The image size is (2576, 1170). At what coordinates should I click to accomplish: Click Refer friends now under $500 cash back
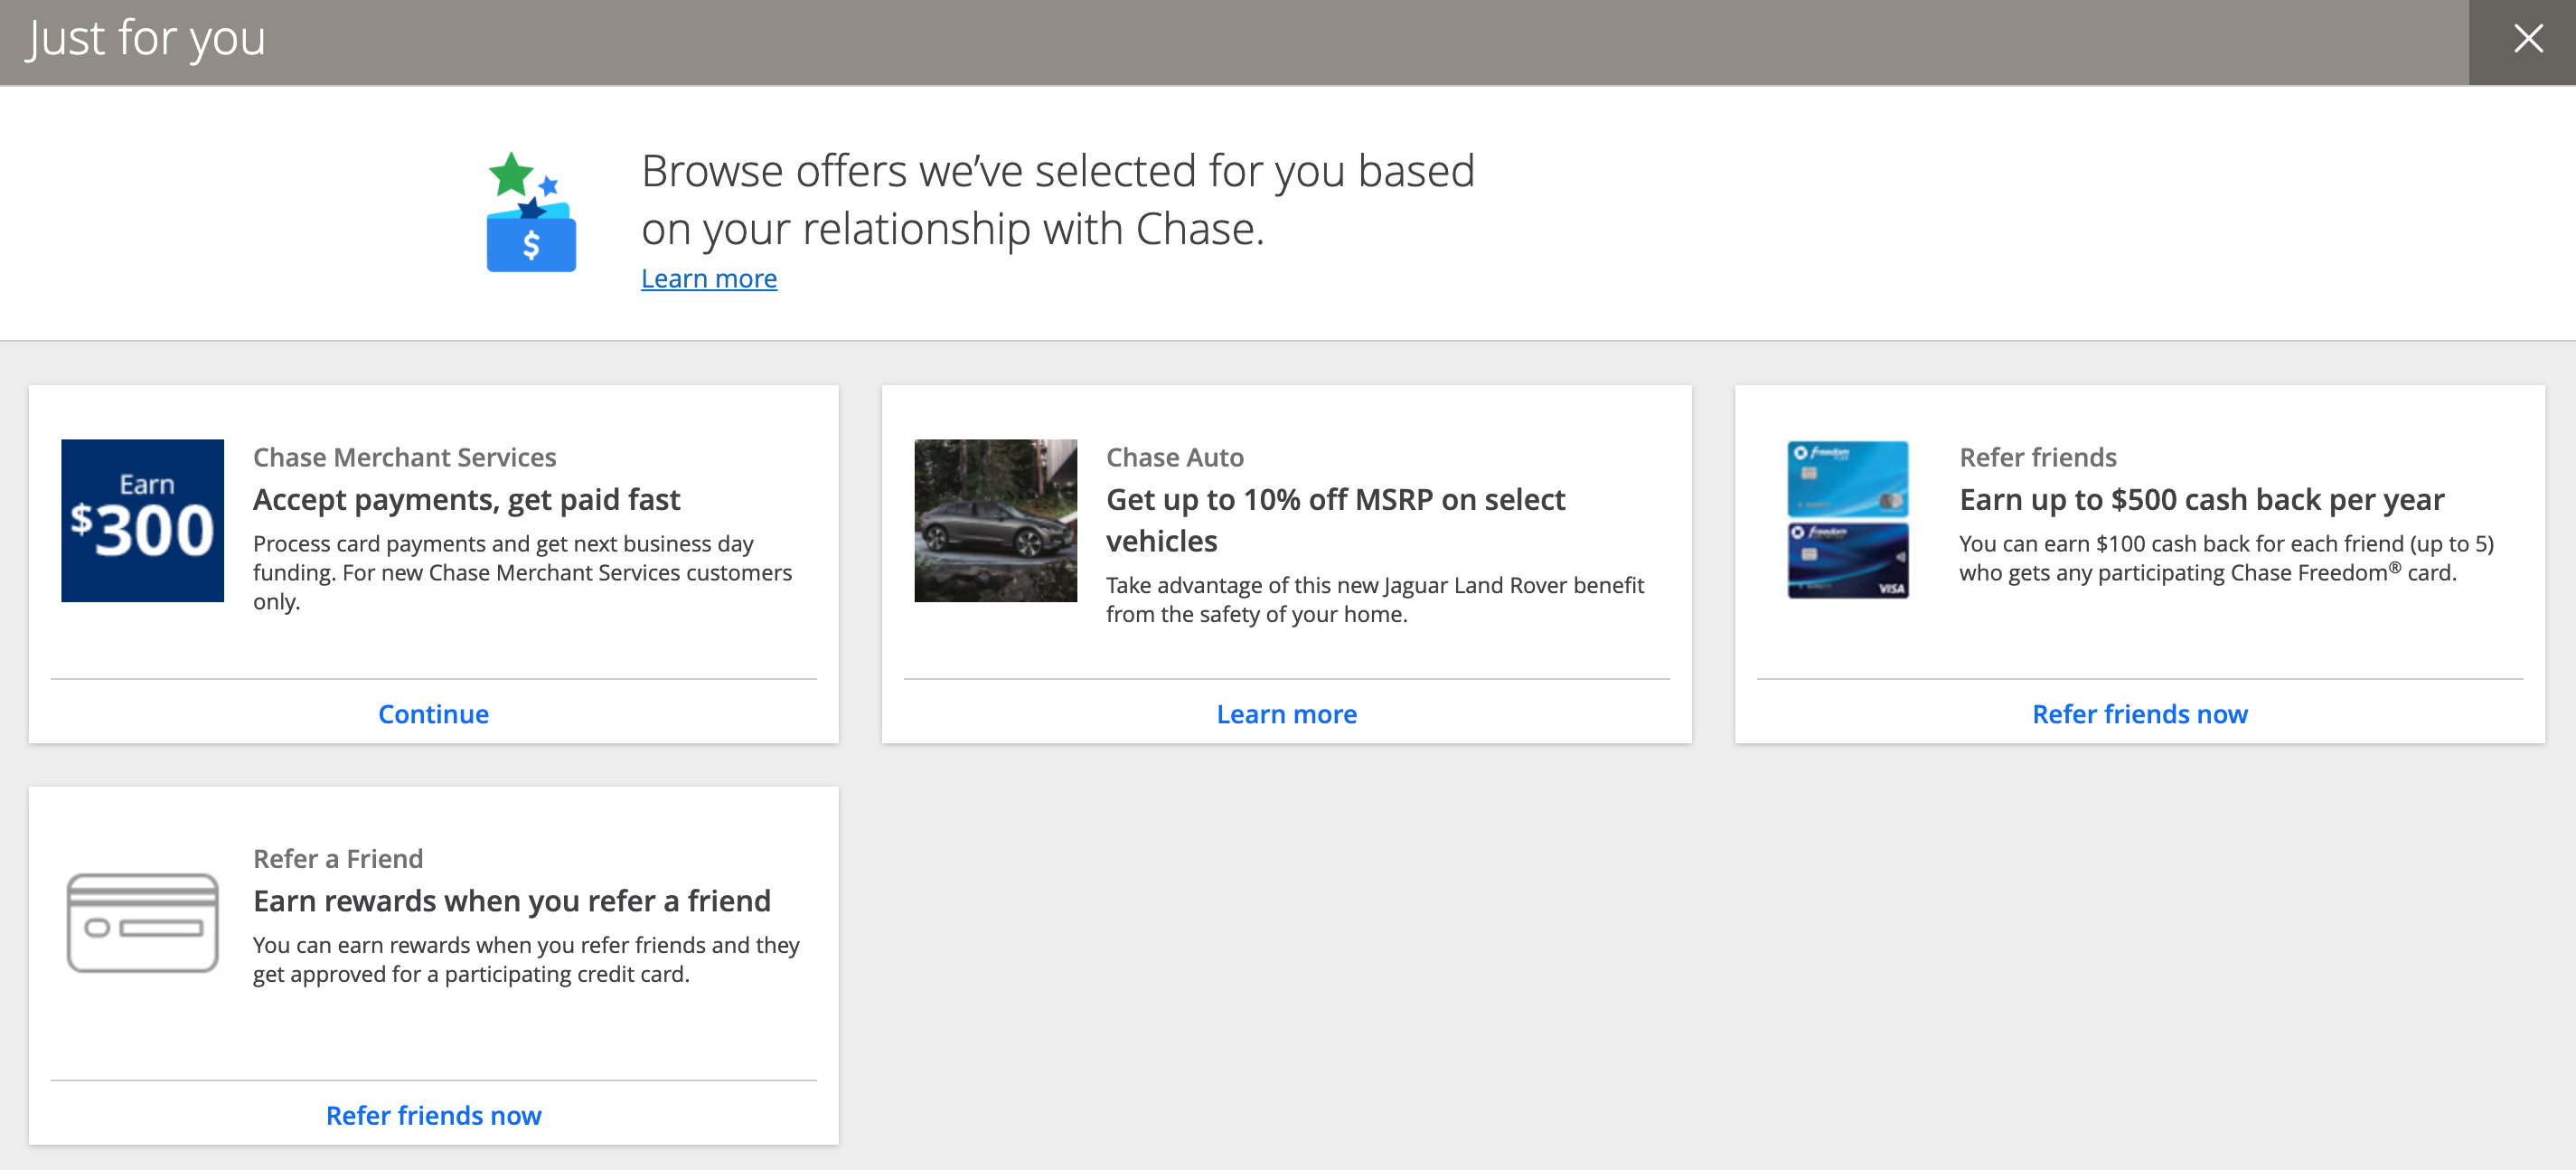pos(2139,714)
